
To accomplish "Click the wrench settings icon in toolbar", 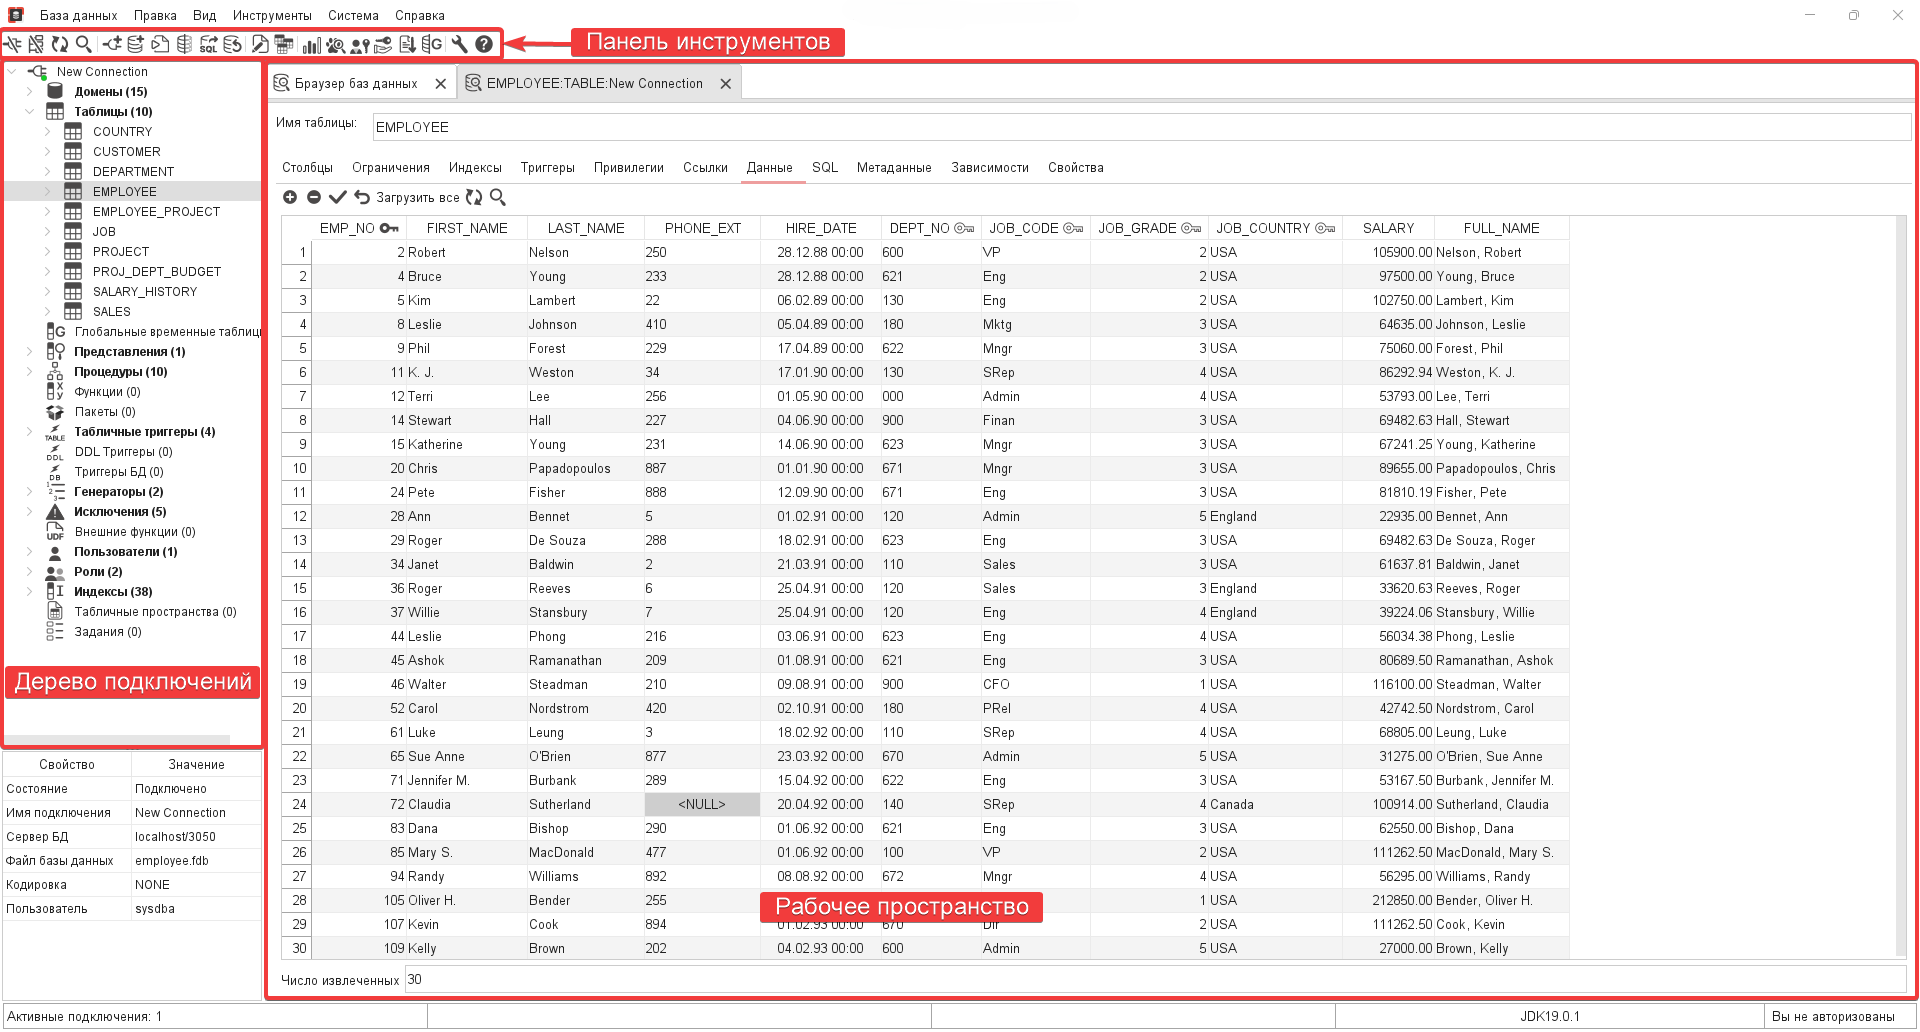I will click(x=459, y=44).
